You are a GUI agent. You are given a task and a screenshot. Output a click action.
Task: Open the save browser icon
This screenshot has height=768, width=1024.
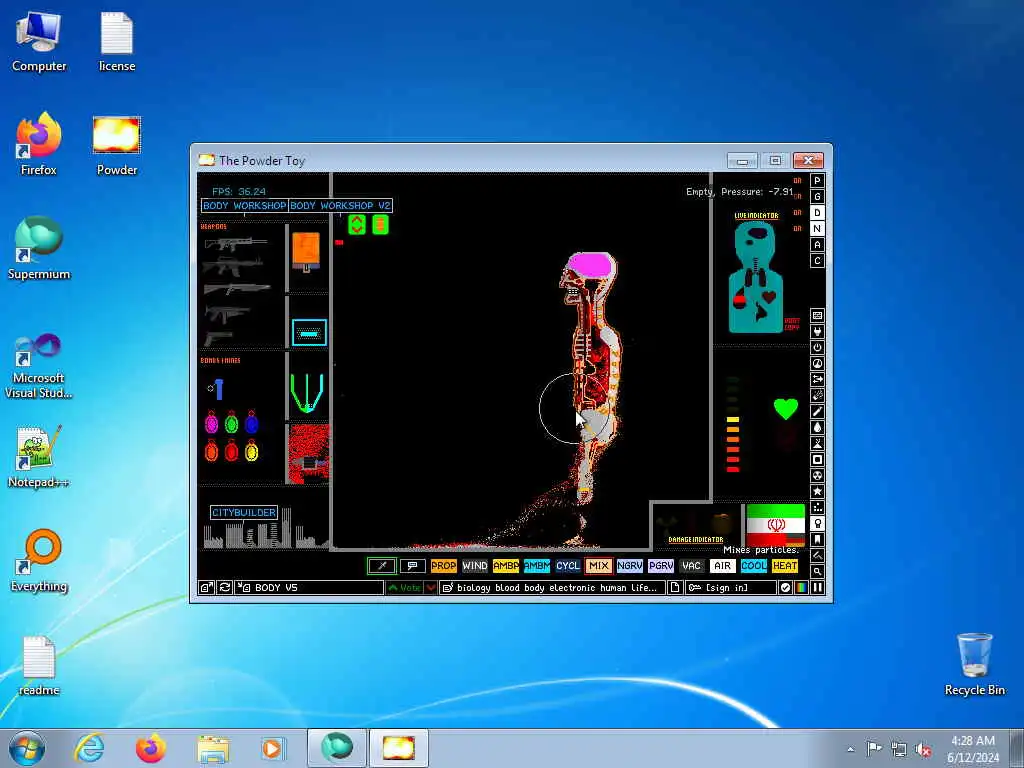click(206, 588)
